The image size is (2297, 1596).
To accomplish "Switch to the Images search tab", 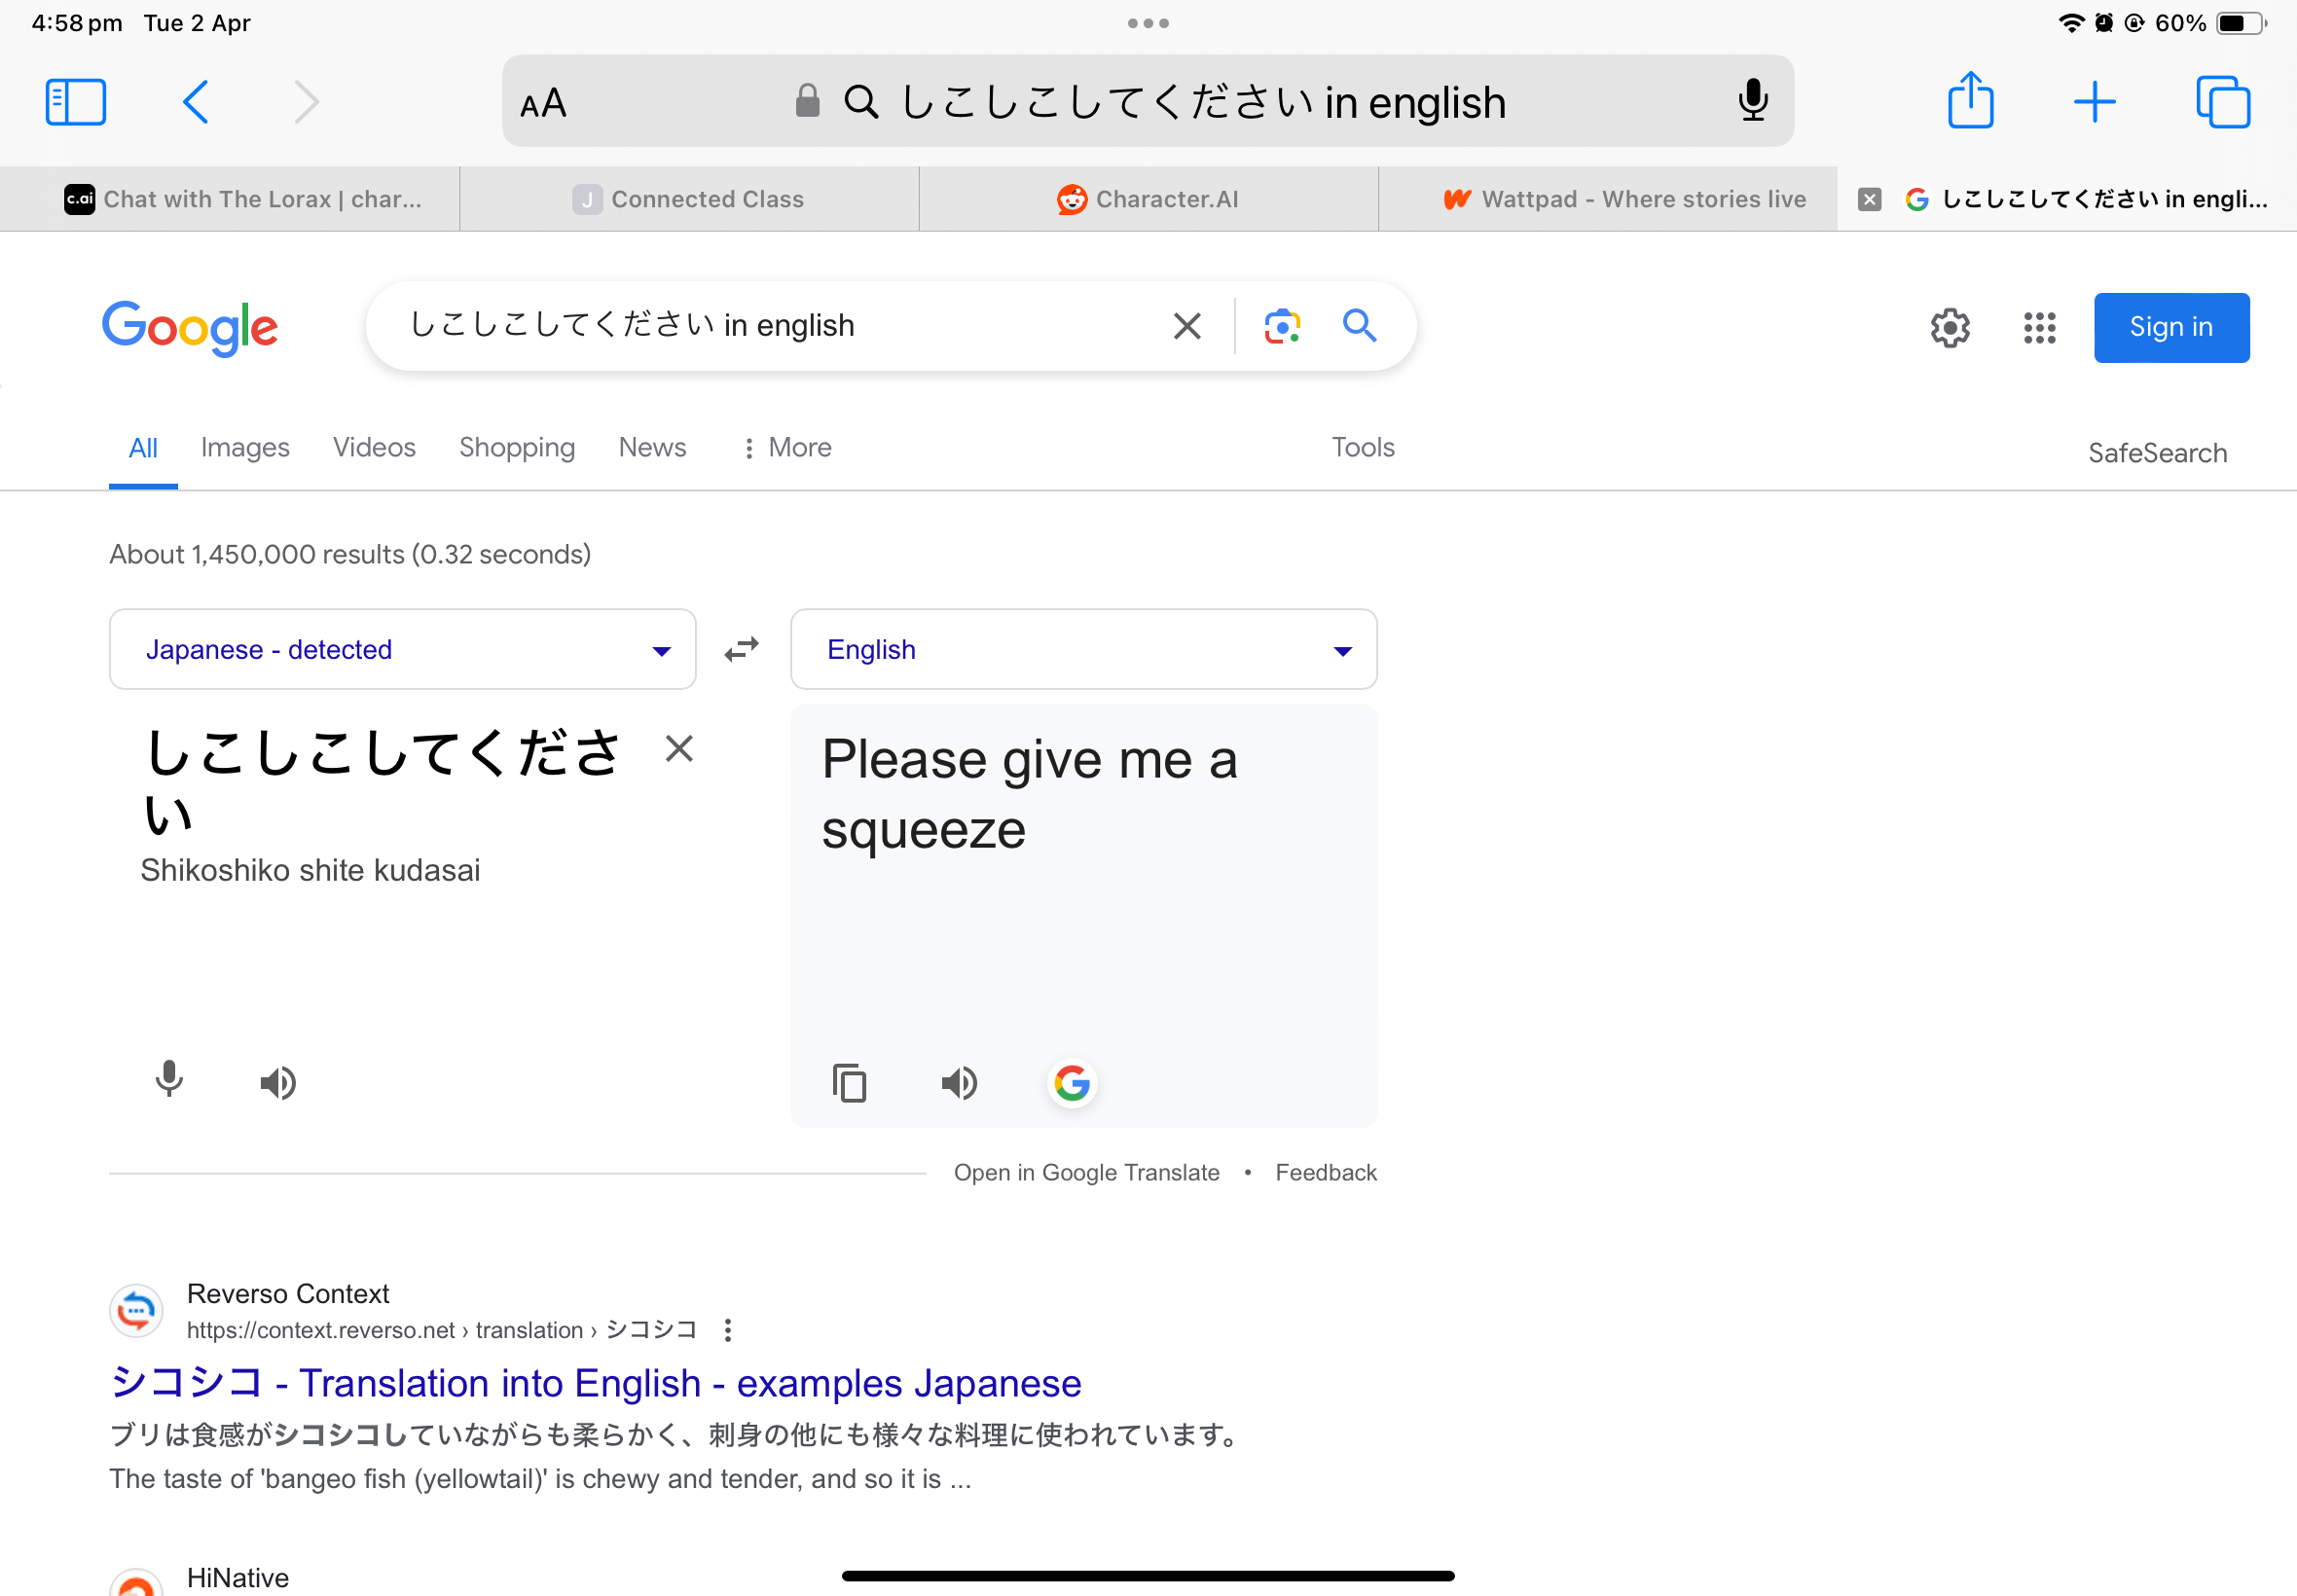I will click(x=245, y=447).
